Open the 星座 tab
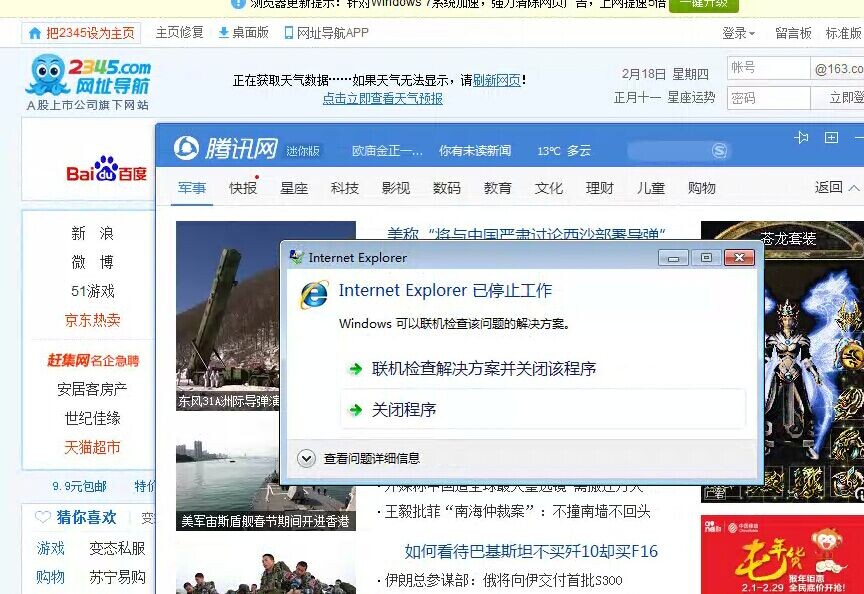Image resolution: width=864 pixels, height=594 pixels. click(294, 188)
